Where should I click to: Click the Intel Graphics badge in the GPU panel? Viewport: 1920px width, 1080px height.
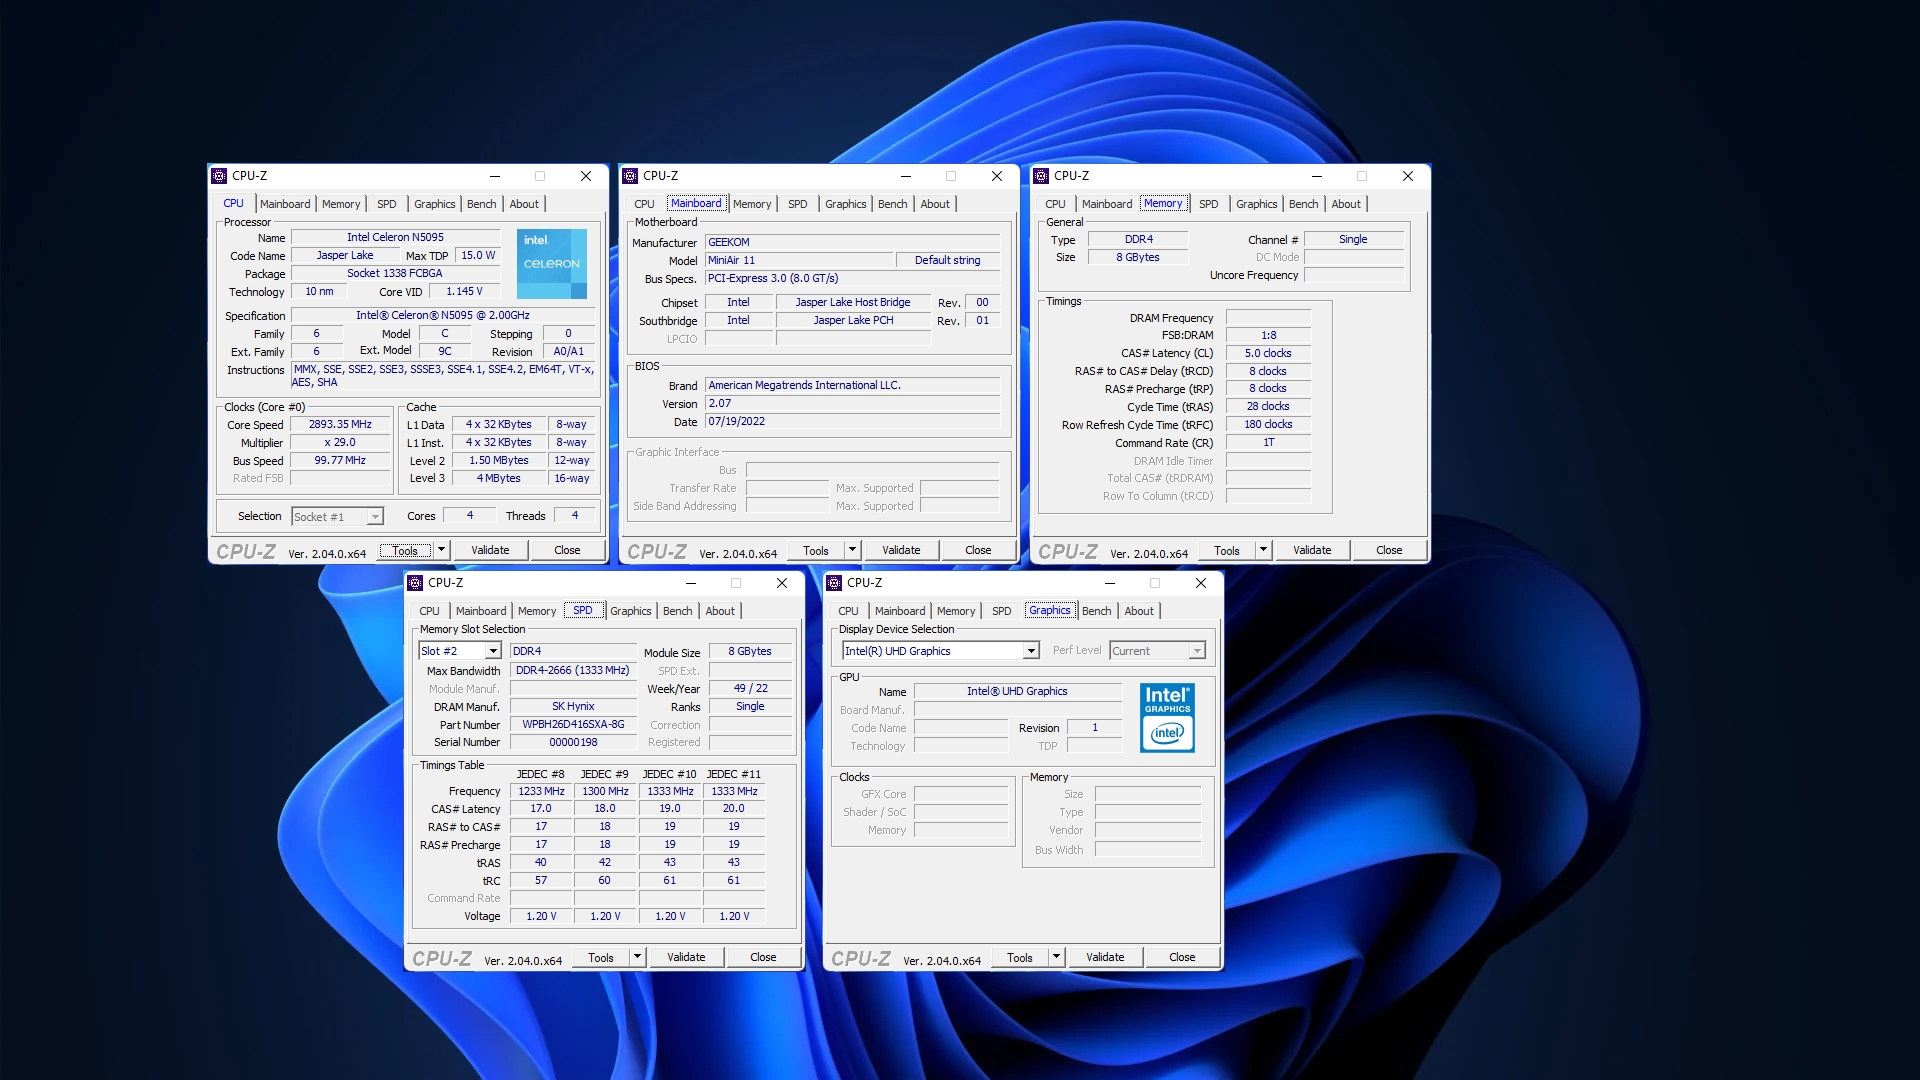tap(1167, 718)
